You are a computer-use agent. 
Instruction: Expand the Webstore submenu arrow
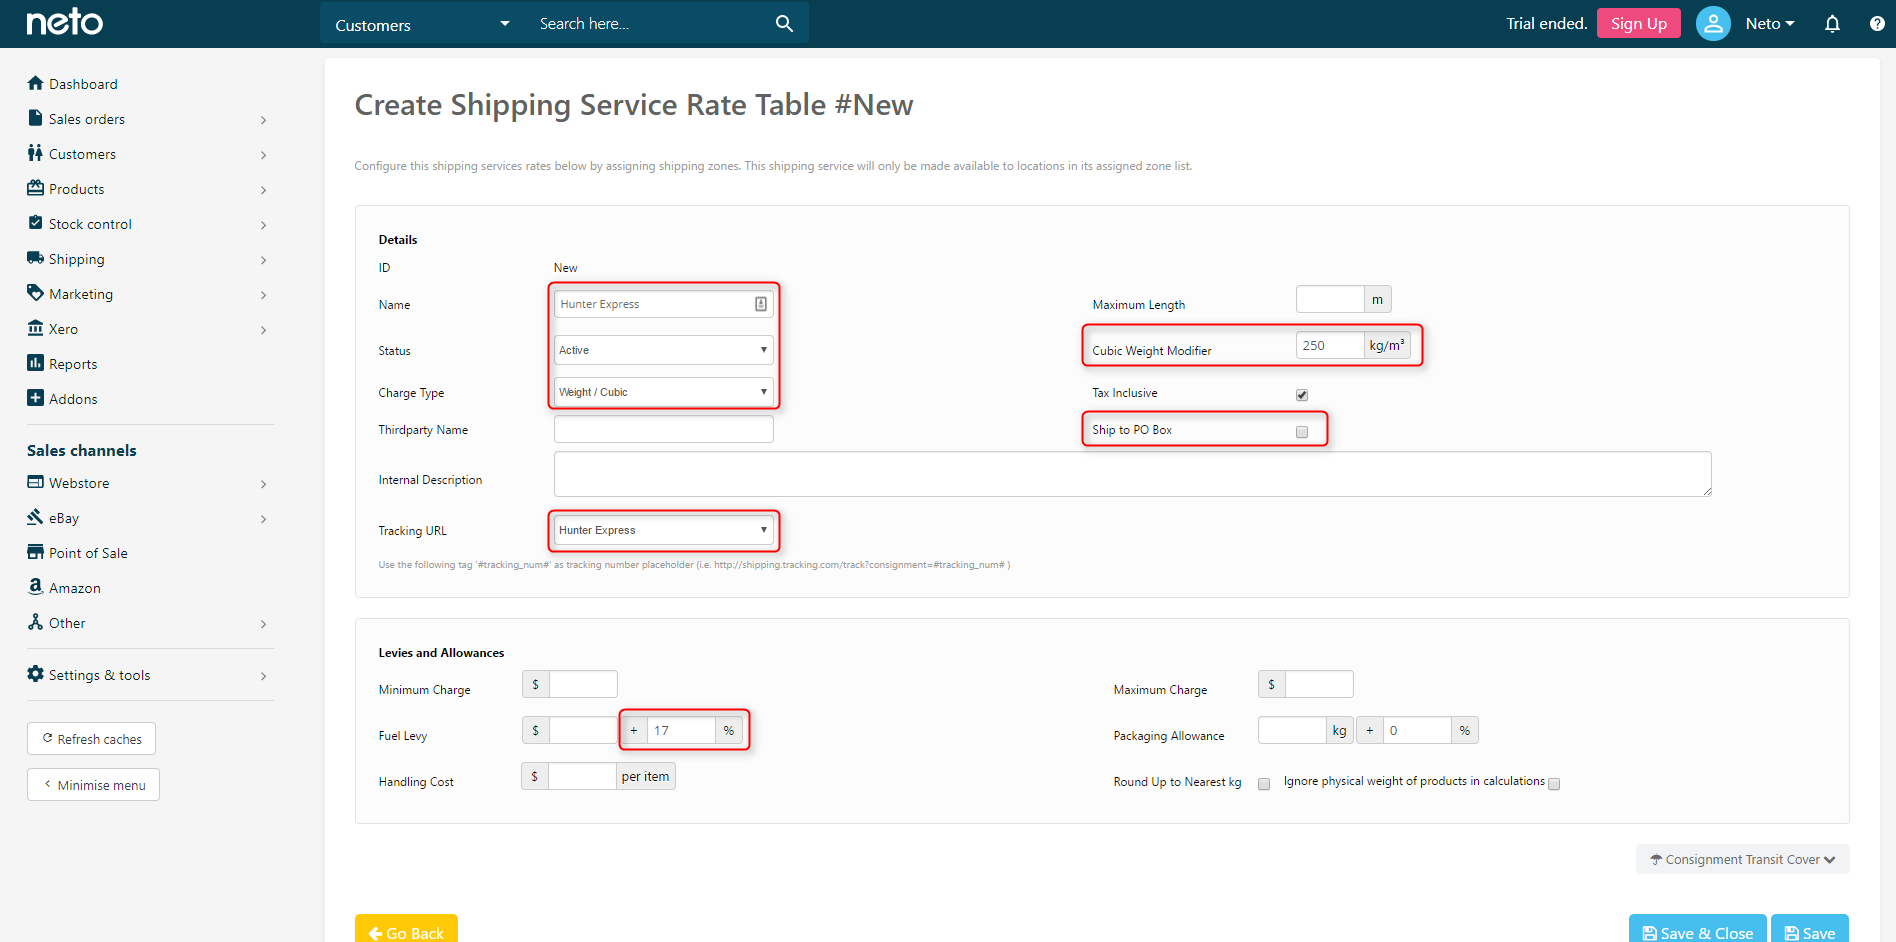tap(263, 484)
